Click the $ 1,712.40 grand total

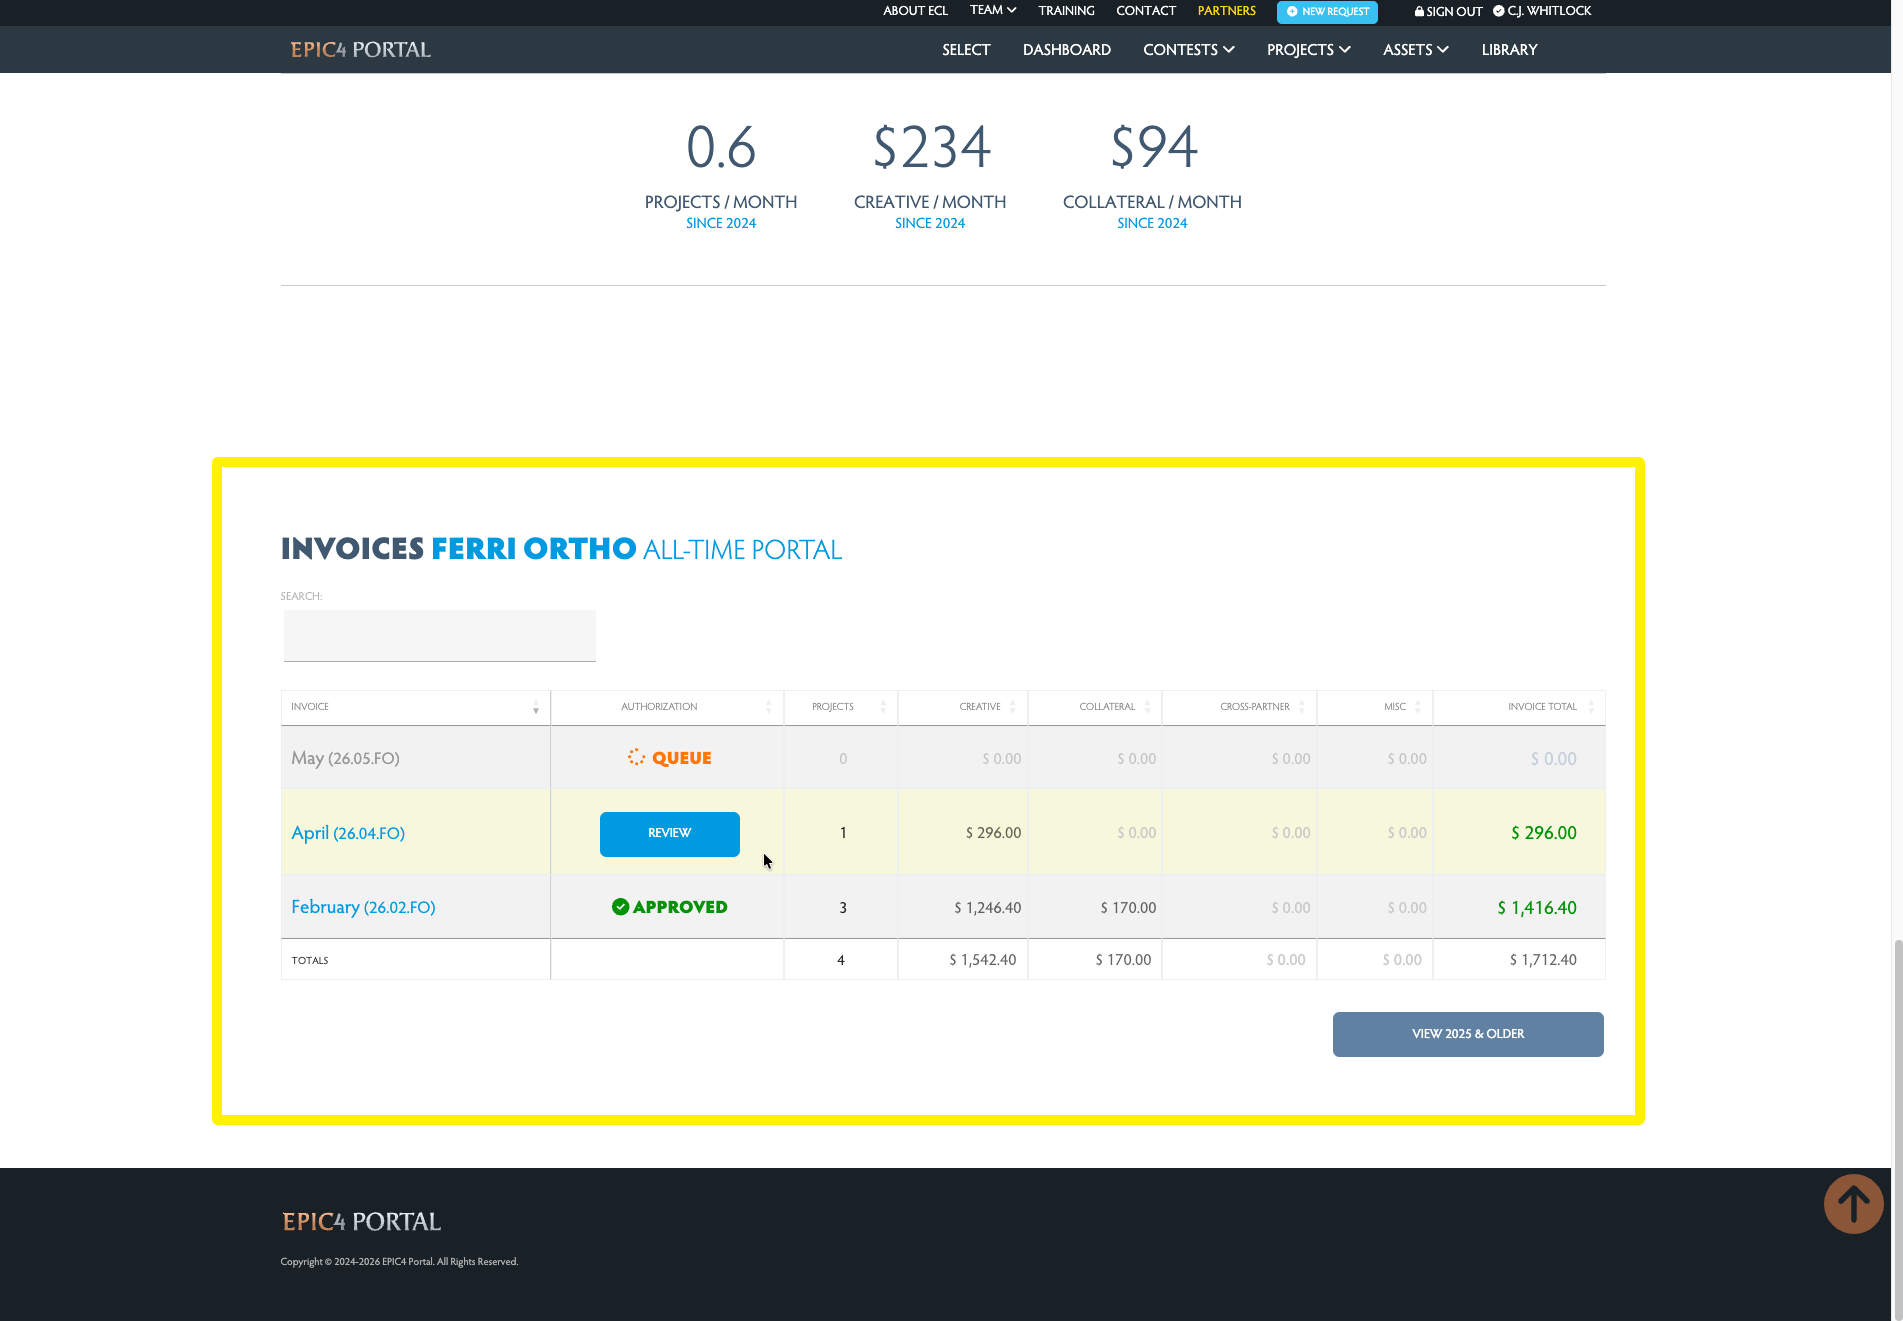[x=1543, y=960]
